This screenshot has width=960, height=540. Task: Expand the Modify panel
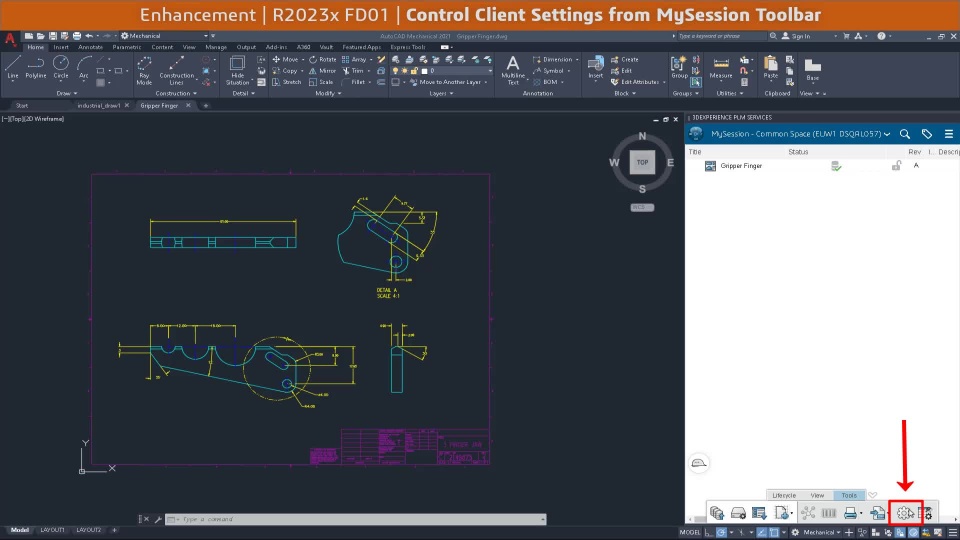tap(328, 94)
